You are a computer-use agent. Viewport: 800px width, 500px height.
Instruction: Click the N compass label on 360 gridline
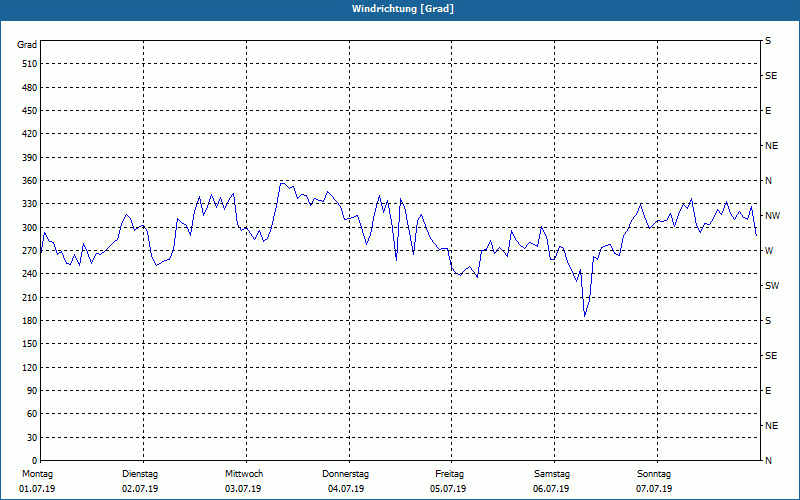(768, 181)
